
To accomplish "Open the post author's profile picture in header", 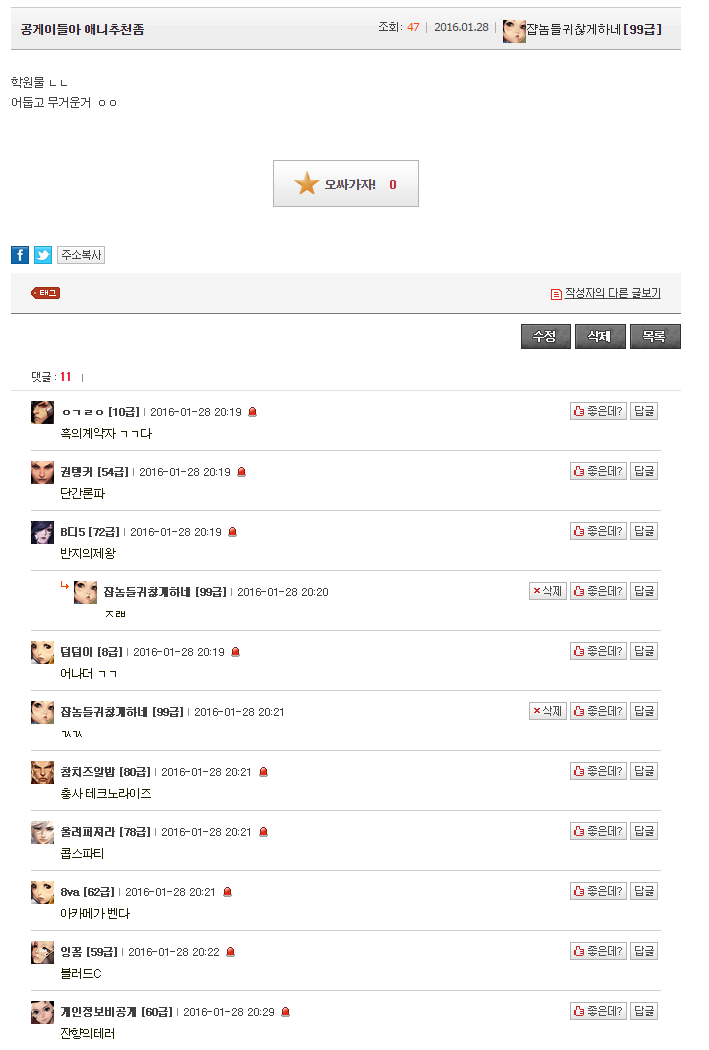I will [514, 31].
